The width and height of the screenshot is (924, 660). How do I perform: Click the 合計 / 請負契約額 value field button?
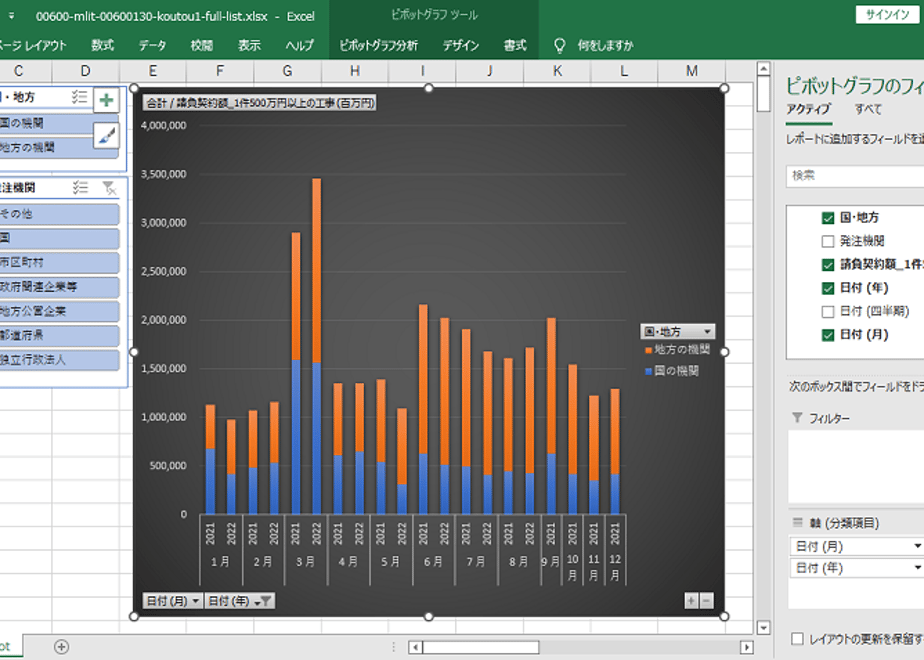click(259, 103)
